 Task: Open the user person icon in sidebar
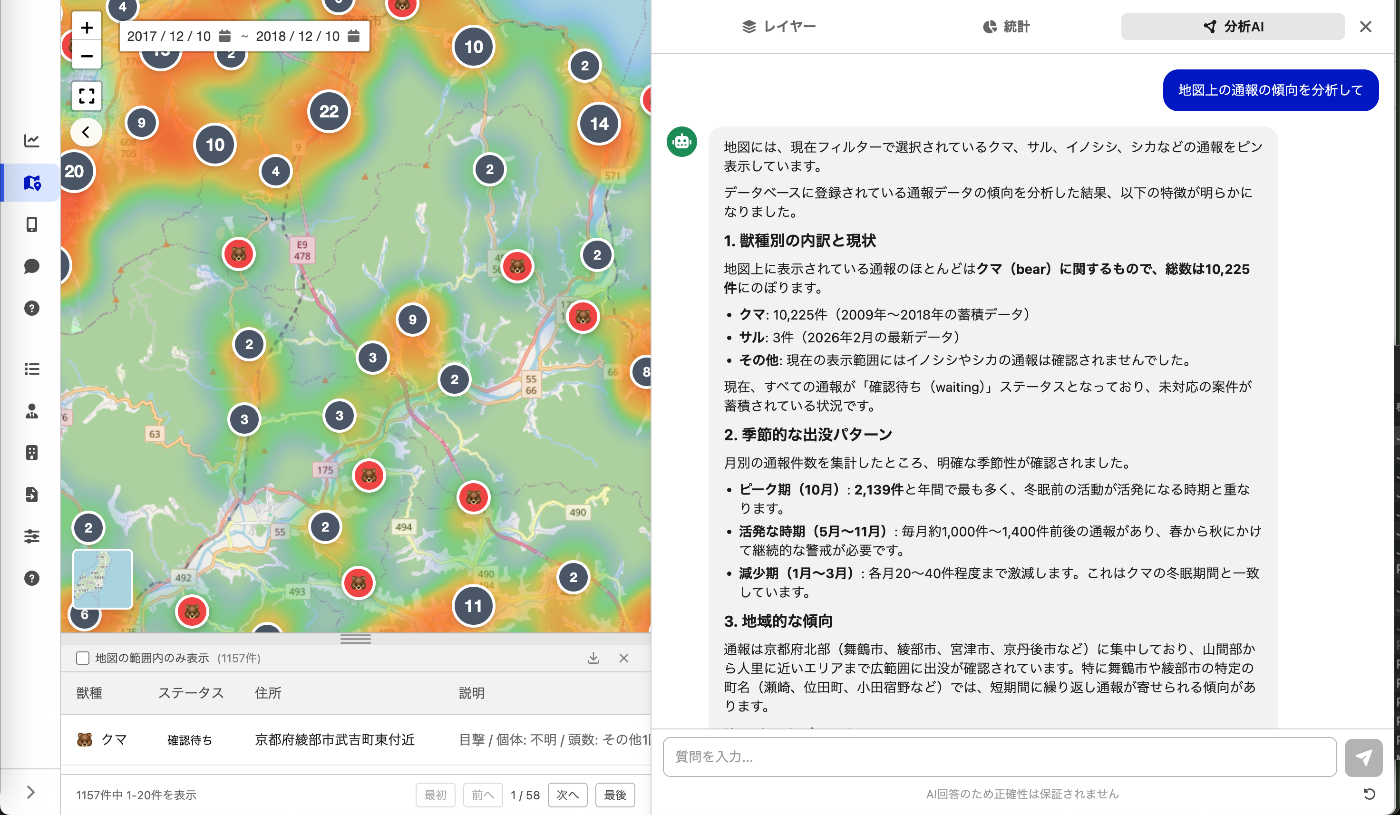coord(31,411)
